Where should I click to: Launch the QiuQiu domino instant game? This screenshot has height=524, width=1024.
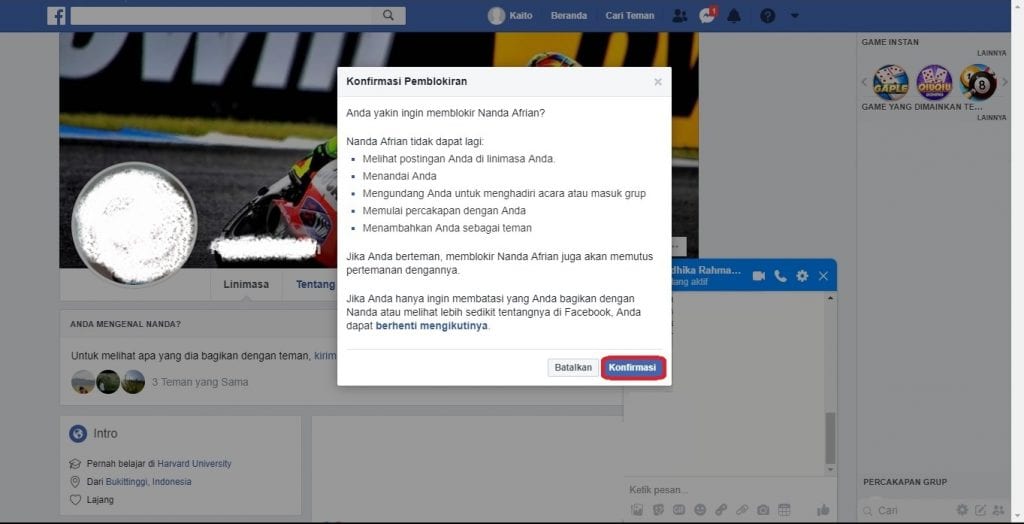pos(934,82)
